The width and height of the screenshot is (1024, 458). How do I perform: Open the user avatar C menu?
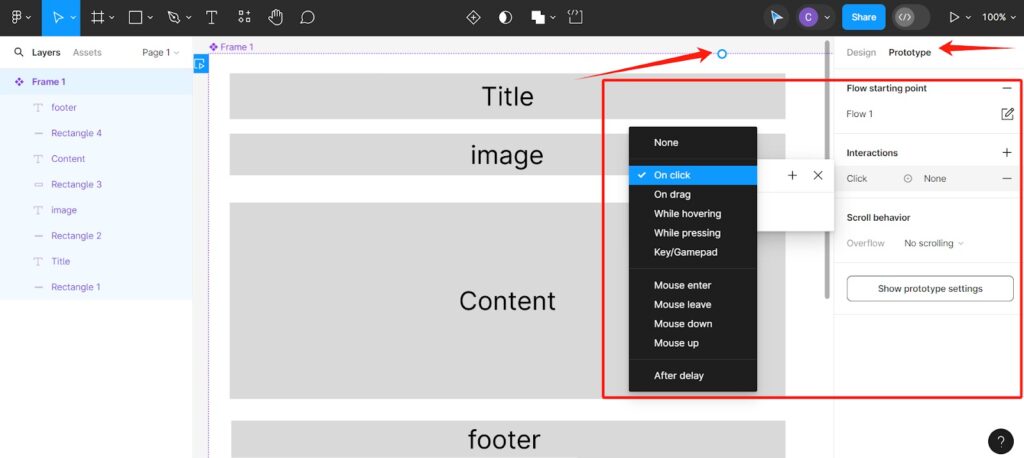[x=808, y=18]
